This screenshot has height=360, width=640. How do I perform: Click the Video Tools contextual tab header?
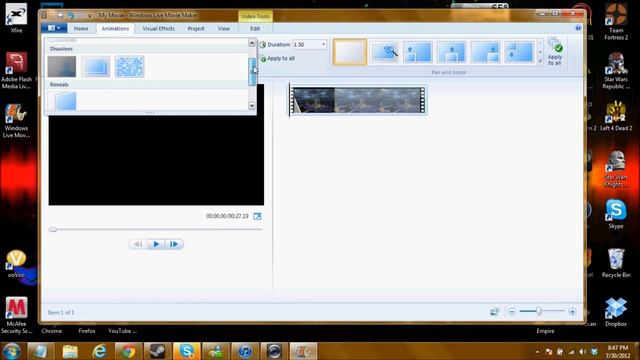pyautogui.click(x=255, y=16)
